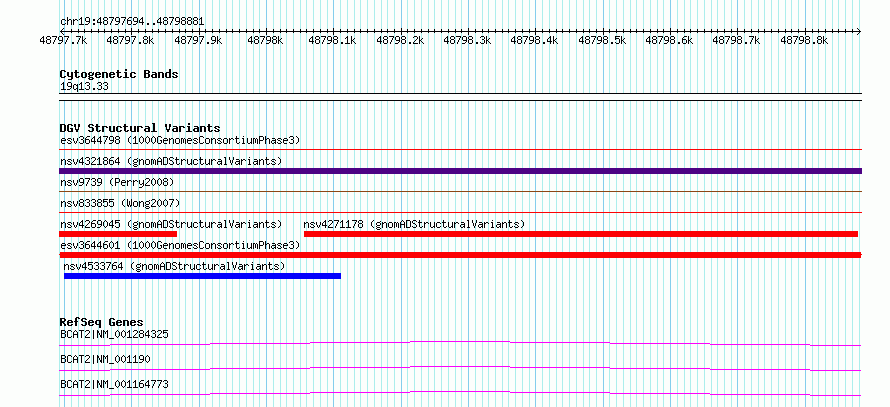890x407 pixels.
Task: Click the 48798.7k ruler tick label
Action: (737, 40)
